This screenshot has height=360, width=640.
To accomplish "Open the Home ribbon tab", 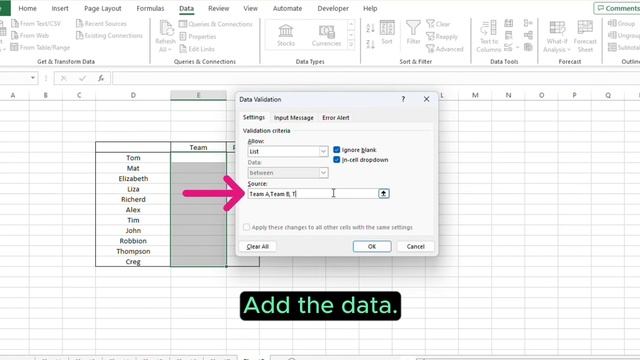I will tap(27, 8).
